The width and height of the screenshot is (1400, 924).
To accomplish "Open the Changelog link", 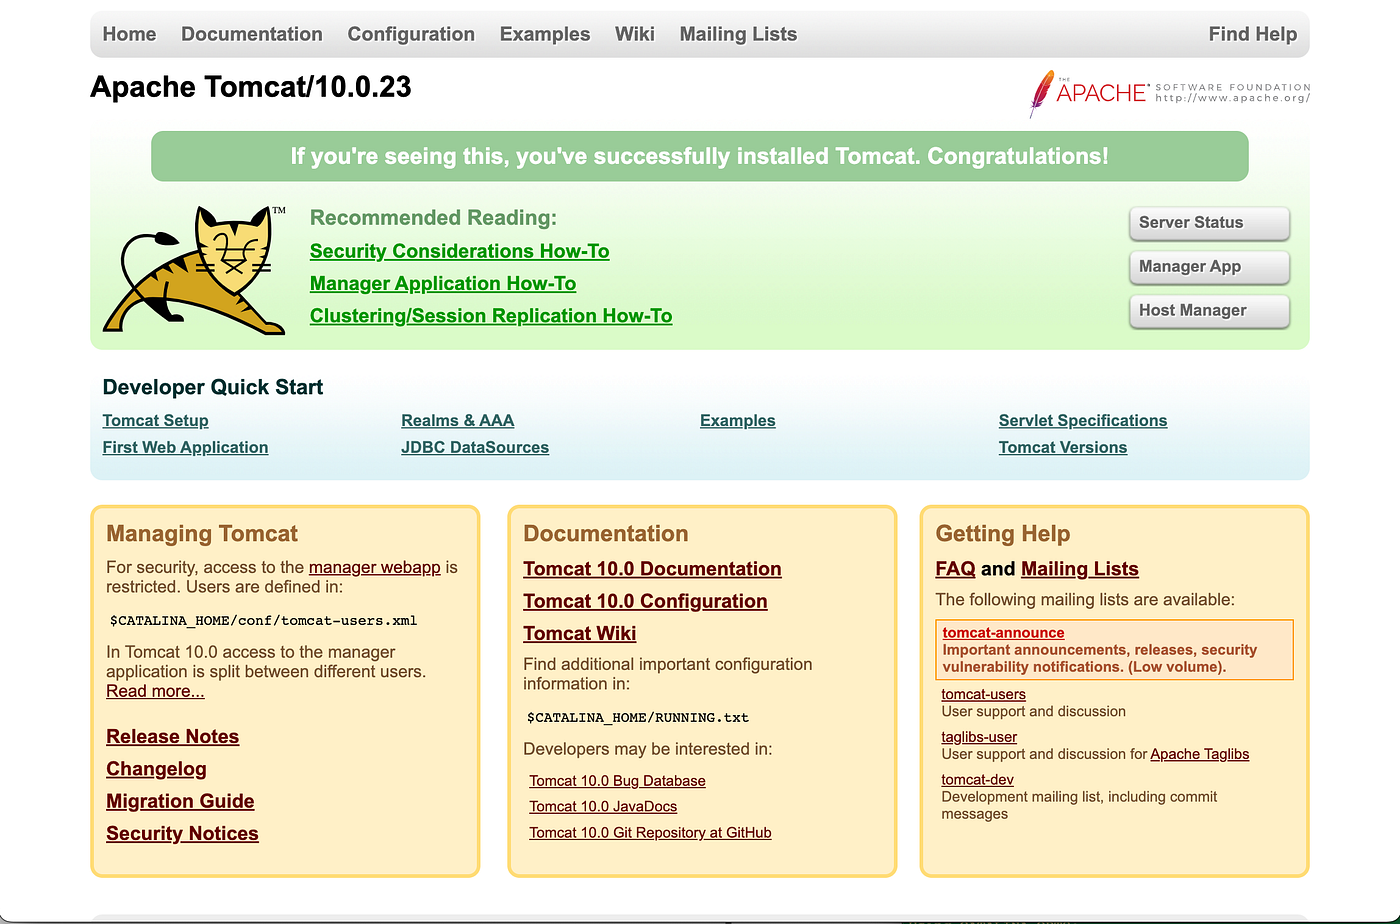I will (x=156, y=769).
